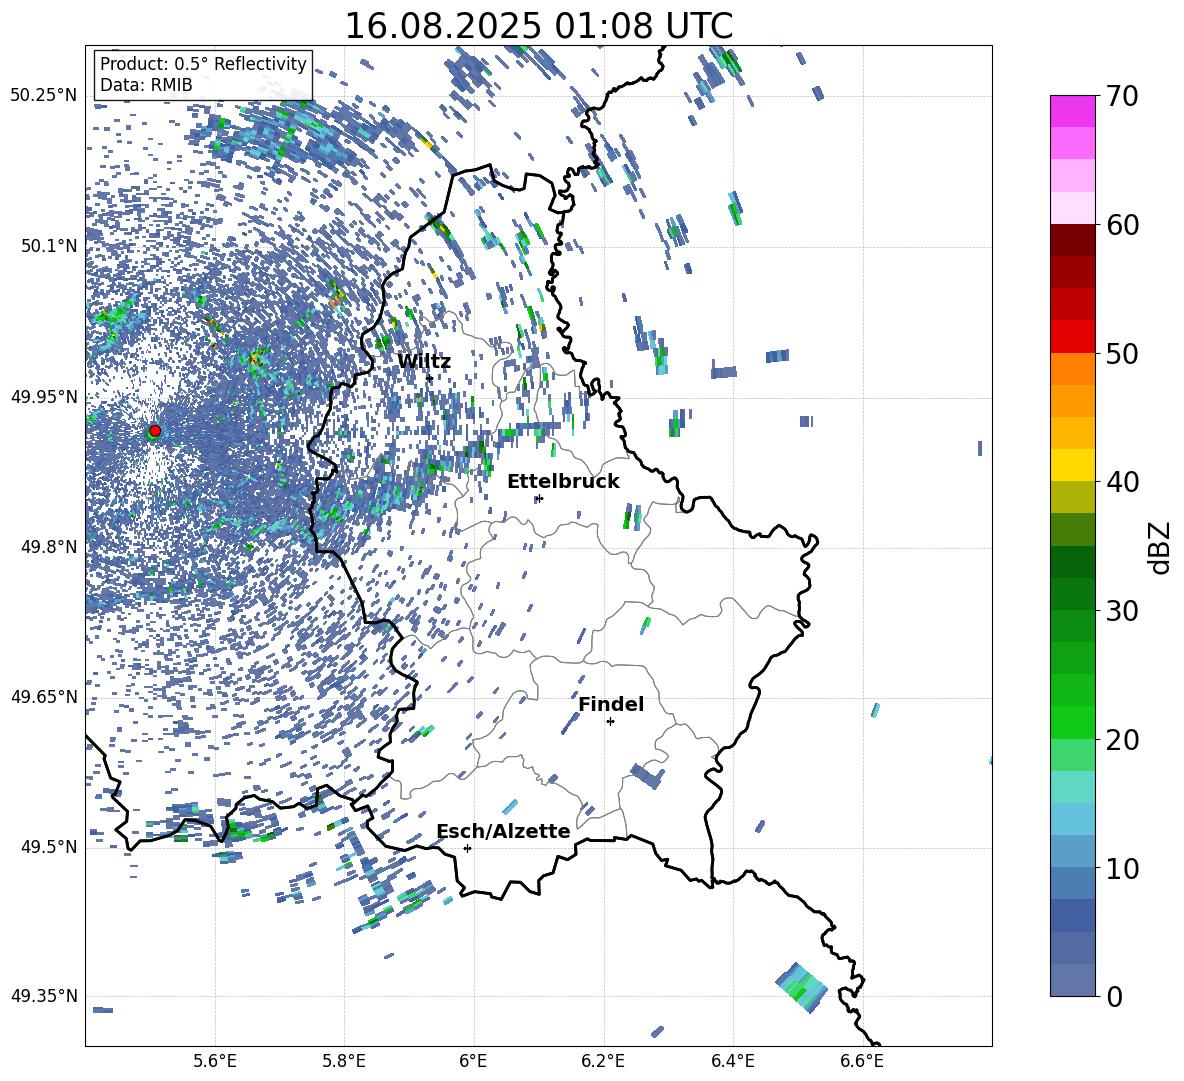Click the red radar location marker
The height and width of the screenshot is (1081, 1184).
click(155, 431)
